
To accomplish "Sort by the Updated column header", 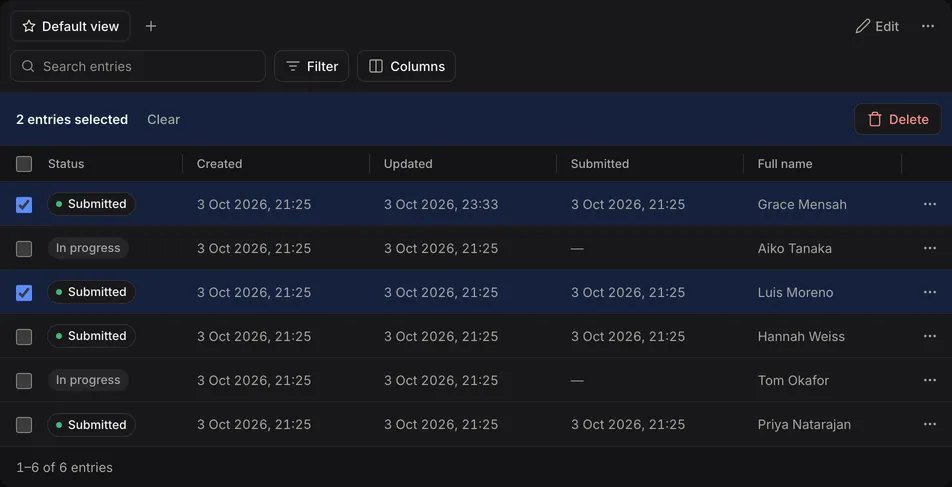I will pyautogui.click(x=408, y=164).
